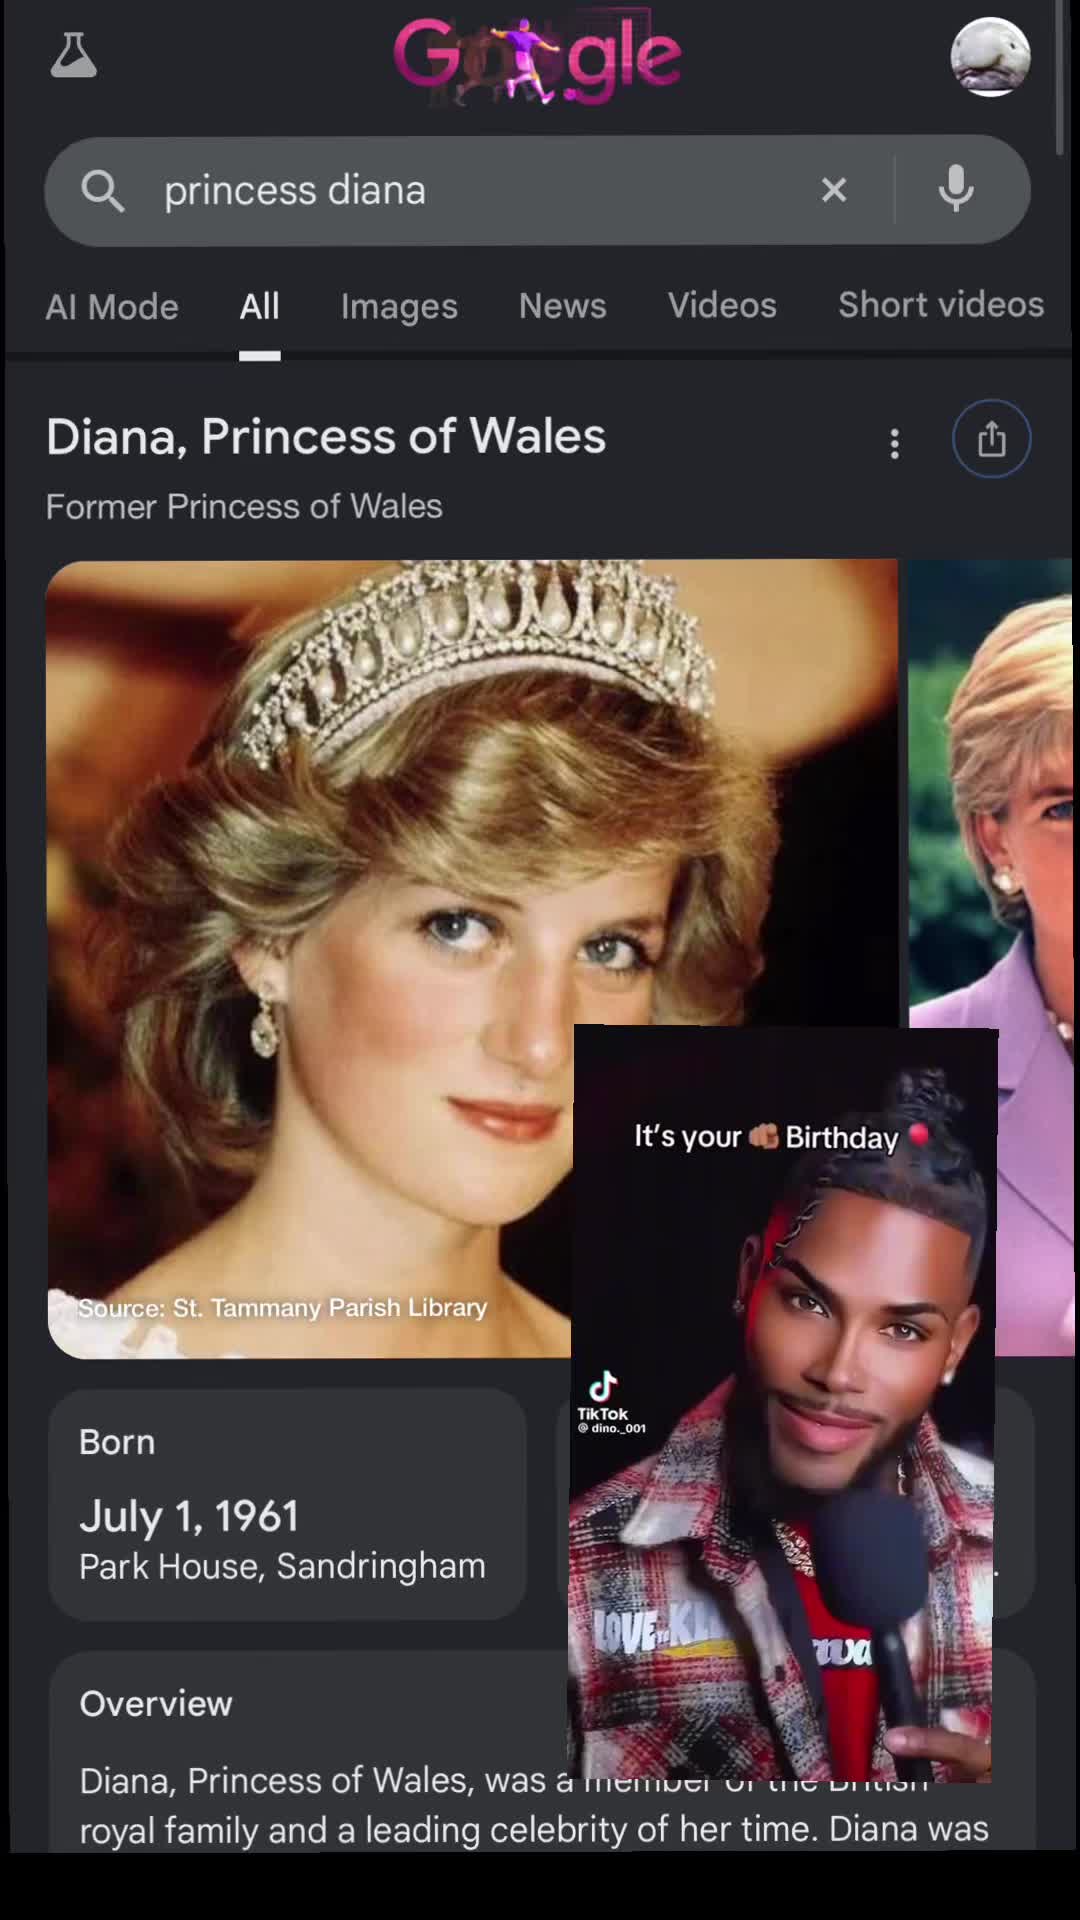Tap the birthday TikTok video overlay
This screenshot has width=1080, height=1920.
[783, 1404]
